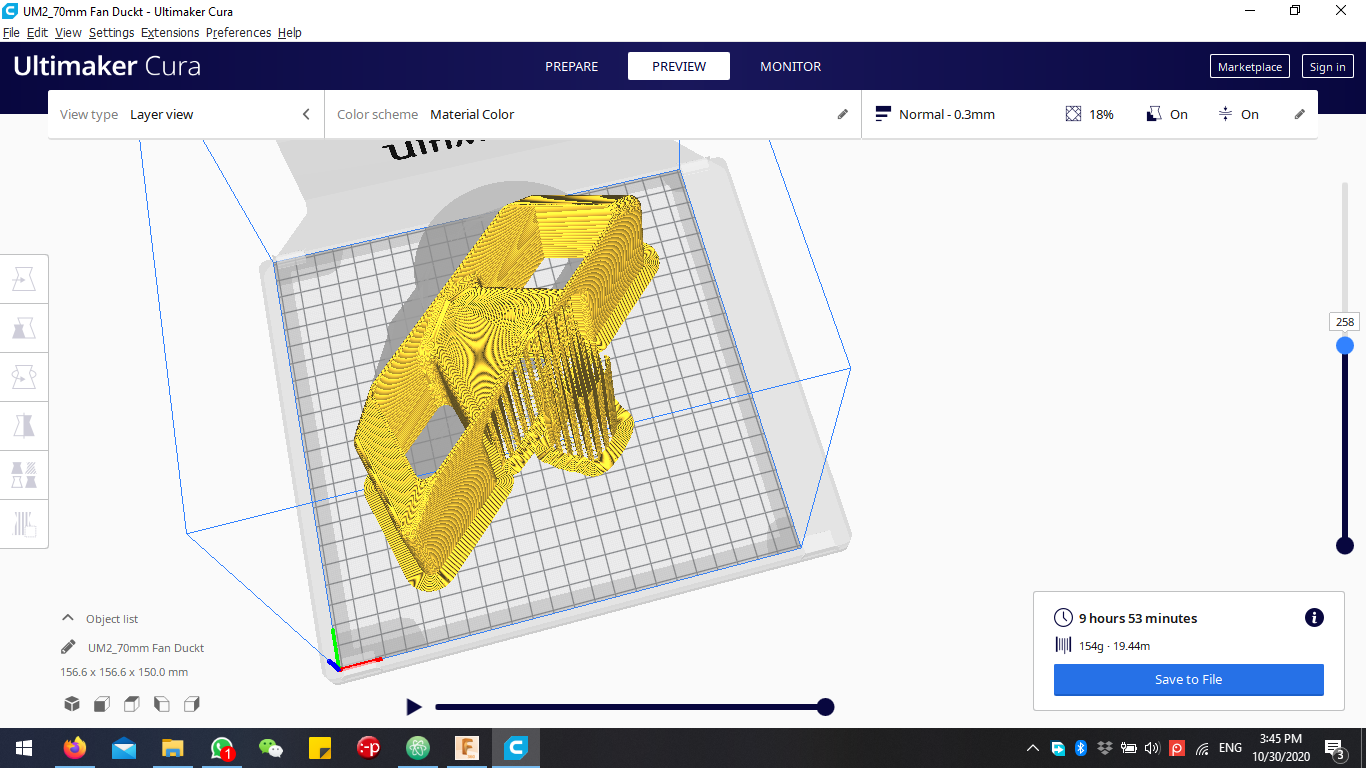This screenshot has width=1366, height=768.
Task: Open the Per Model Settings tool
Action: pyautogui.click(x=24, y=475)
